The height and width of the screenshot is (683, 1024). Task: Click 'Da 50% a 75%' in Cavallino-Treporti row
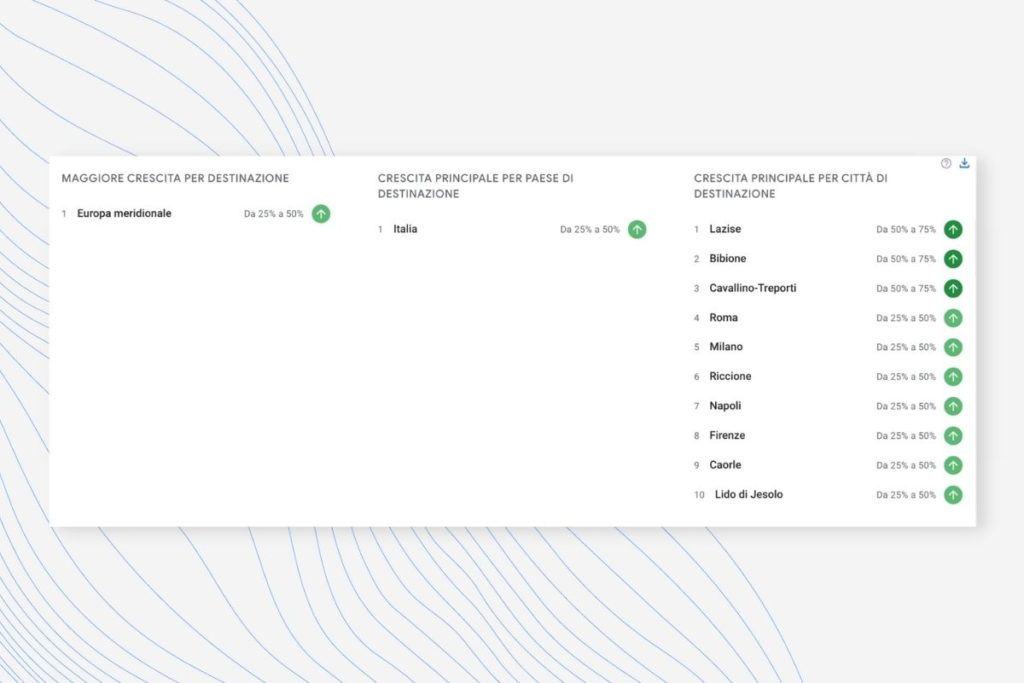pyautogui.click(x=906, y=289)
